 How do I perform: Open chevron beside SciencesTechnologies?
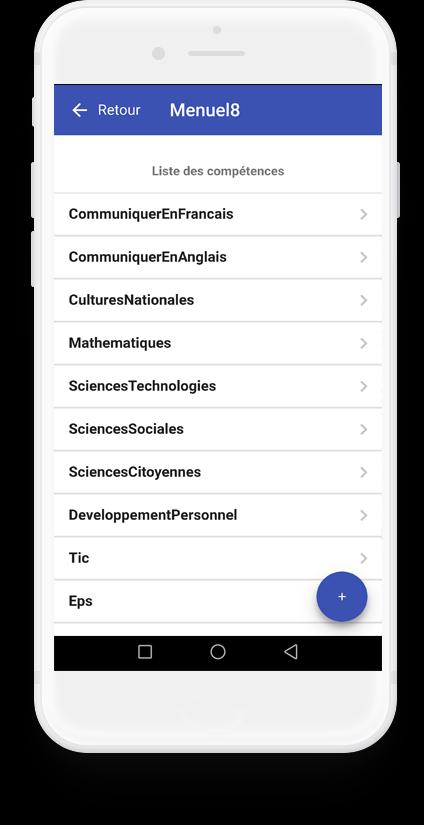pyautogui.click(x=364, y=386)
